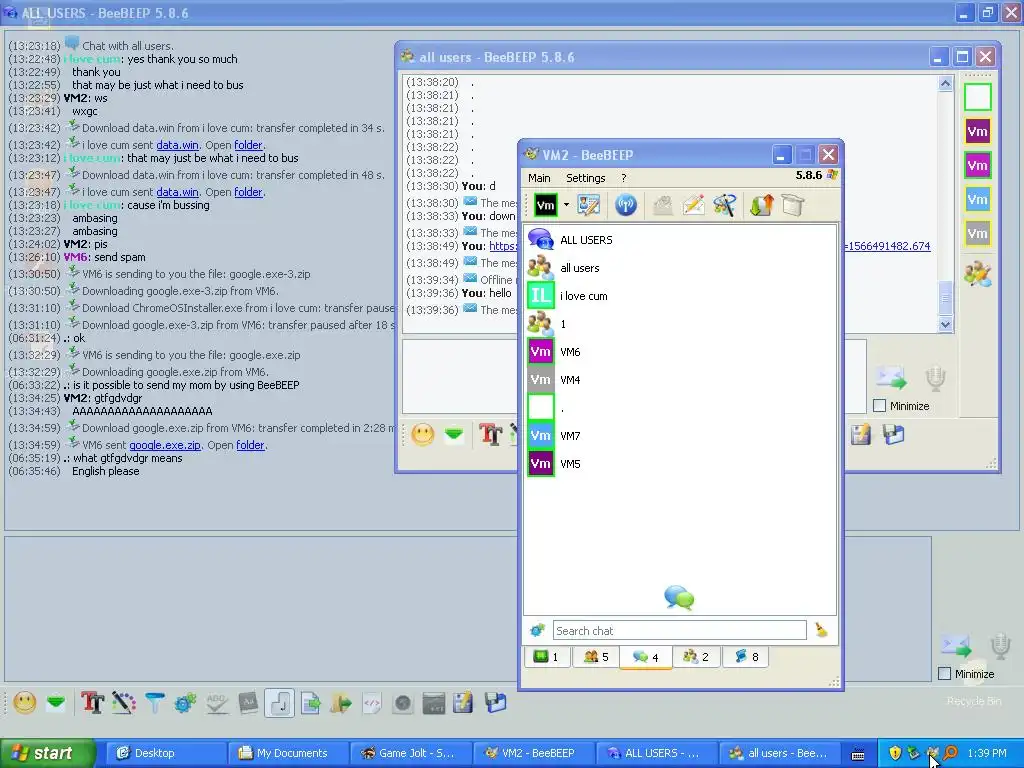The image size is (1024, 768).
Task: Click the group members icon below avatars
Action: (978, 273)
